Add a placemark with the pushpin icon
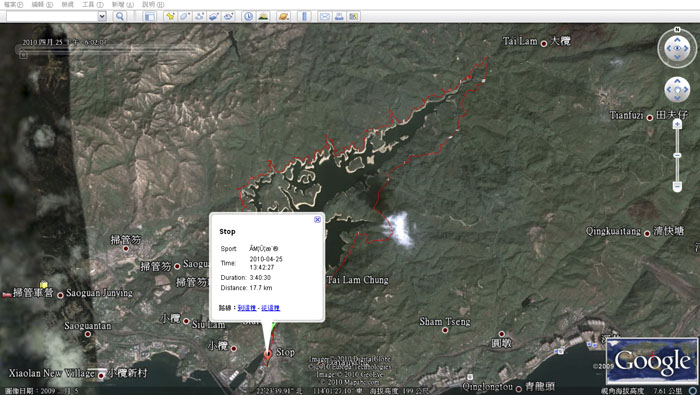700x395 pixels. 170,17
